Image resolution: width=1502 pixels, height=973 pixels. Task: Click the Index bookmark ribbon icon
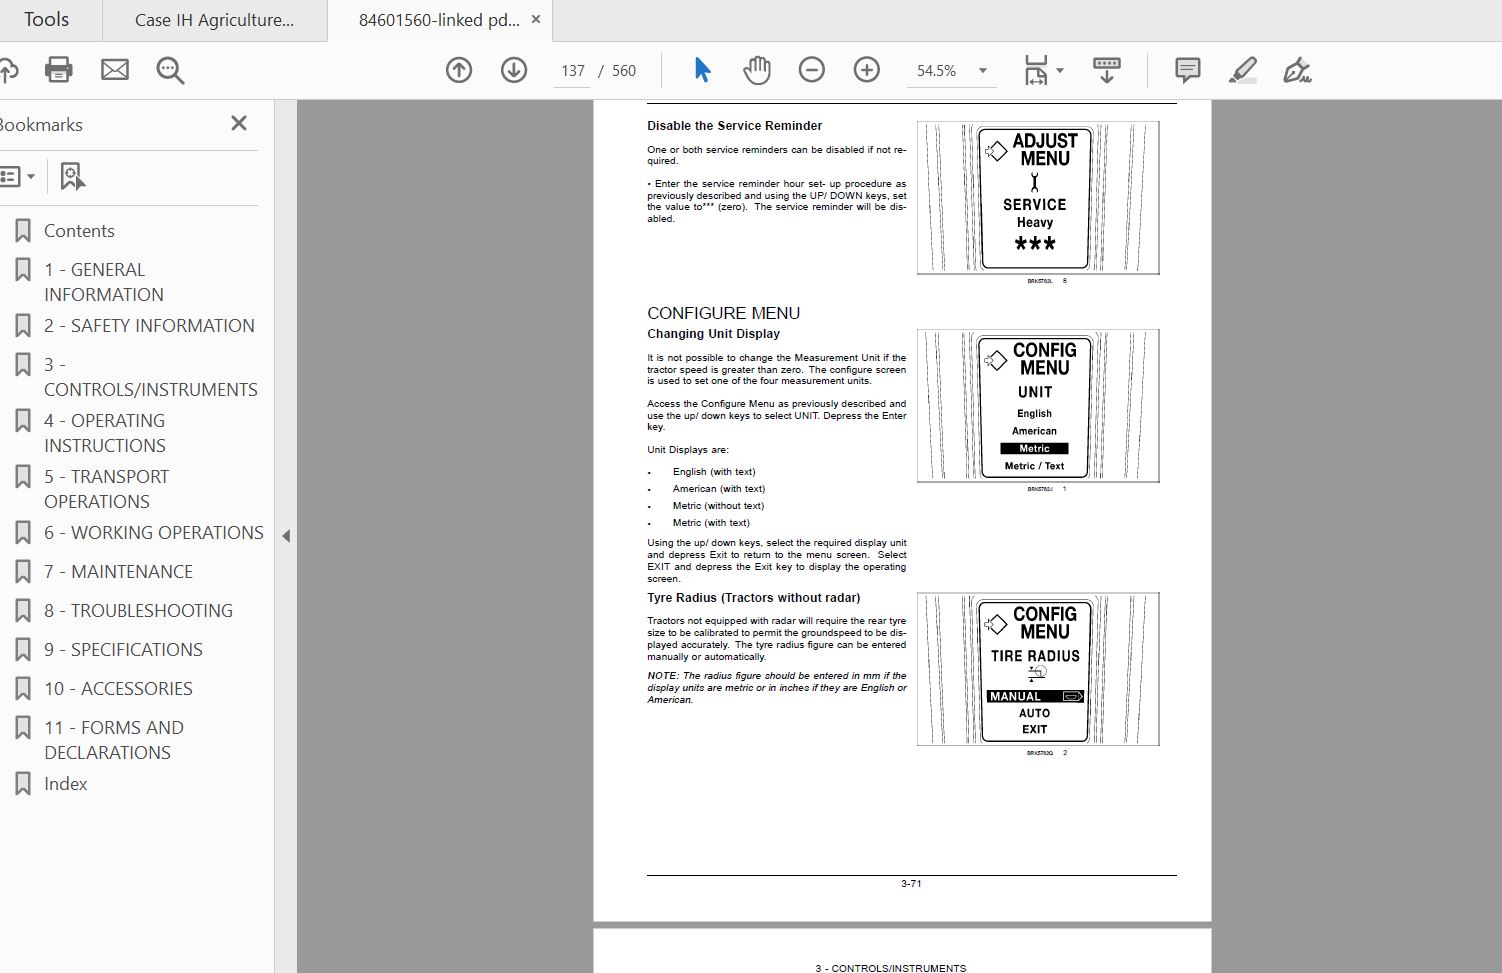pyautogui.click(x=23, y=784)
